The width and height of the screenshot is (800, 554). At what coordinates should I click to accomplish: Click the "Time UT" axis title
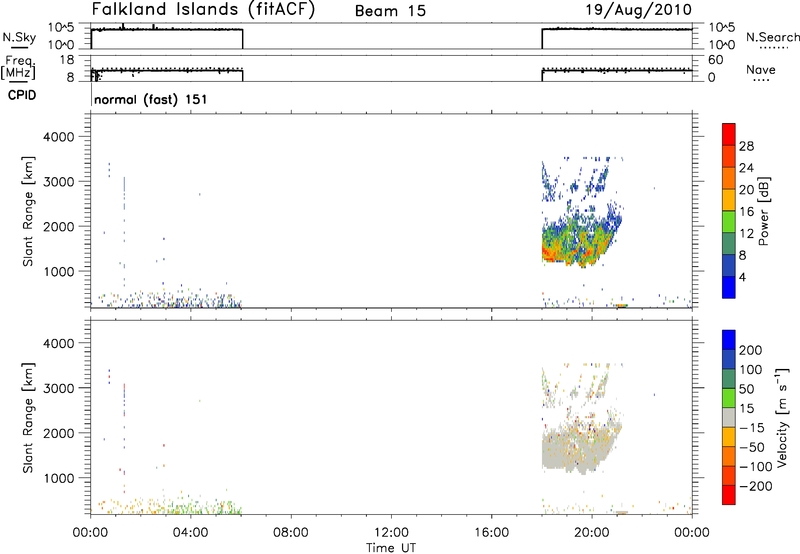[391, 548]
